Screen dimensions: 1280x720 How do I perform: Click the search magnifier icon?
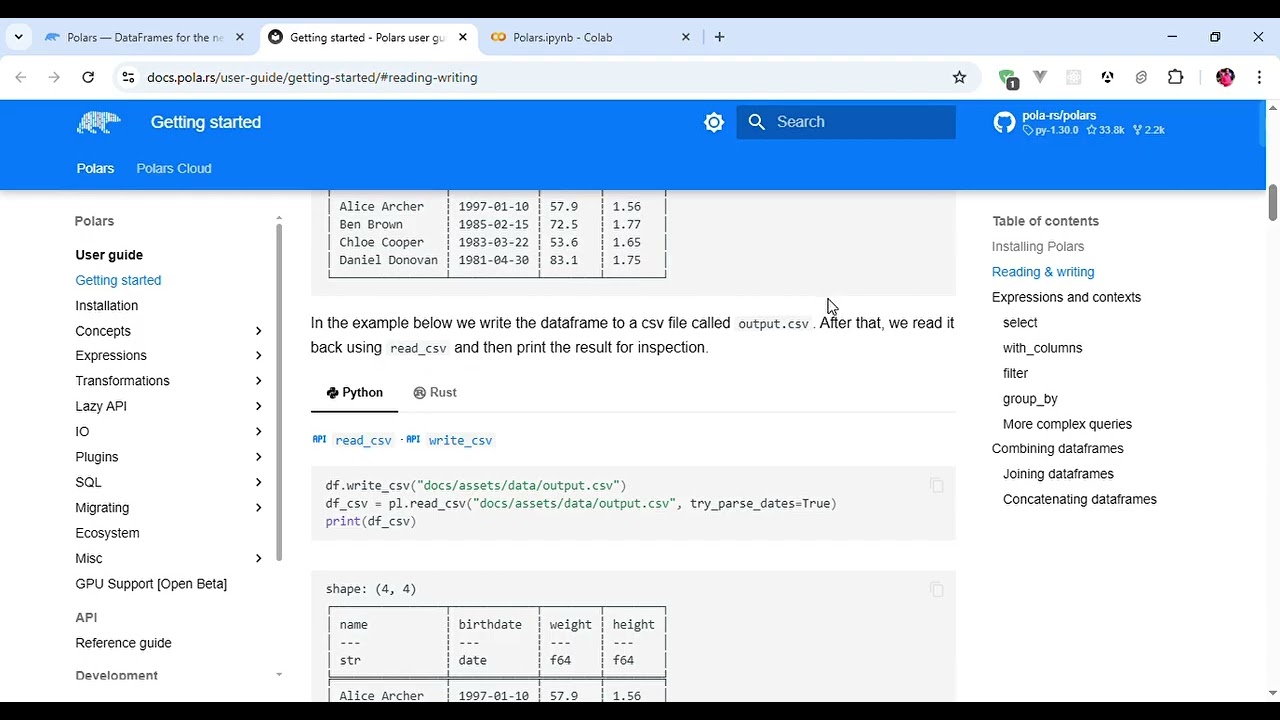click(757, 122)
